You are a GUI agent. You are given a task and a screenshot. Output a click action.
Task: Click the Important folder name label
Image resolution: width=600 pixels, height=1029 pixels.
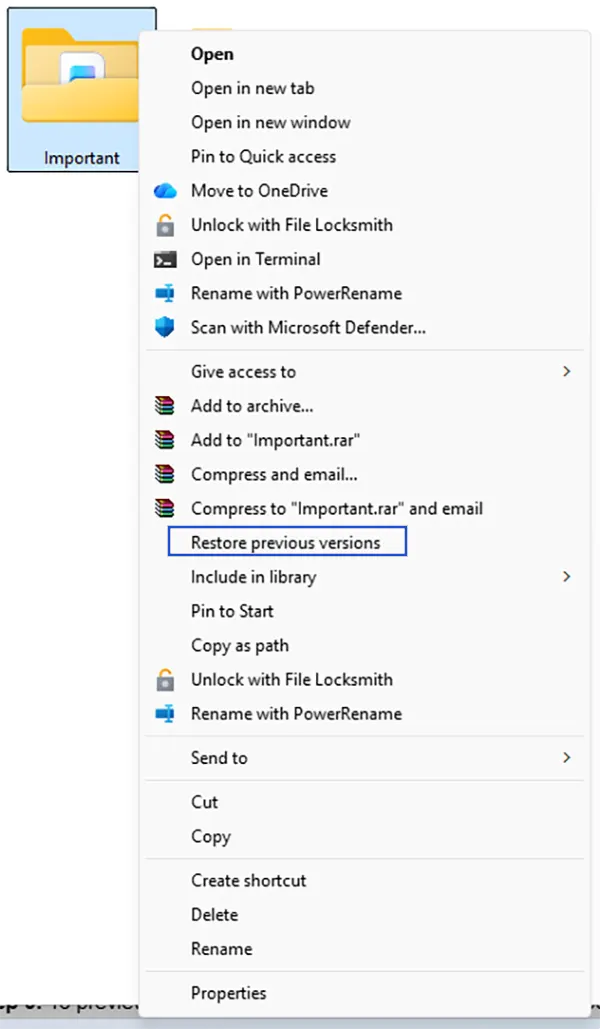81,158
